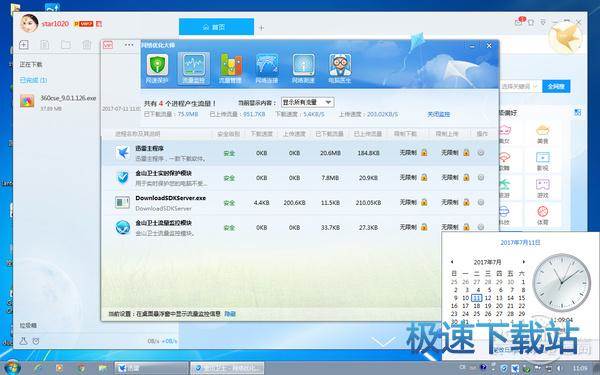Open the 网络连接 network connection icon
600x375 pixels.
coord(267,68)
